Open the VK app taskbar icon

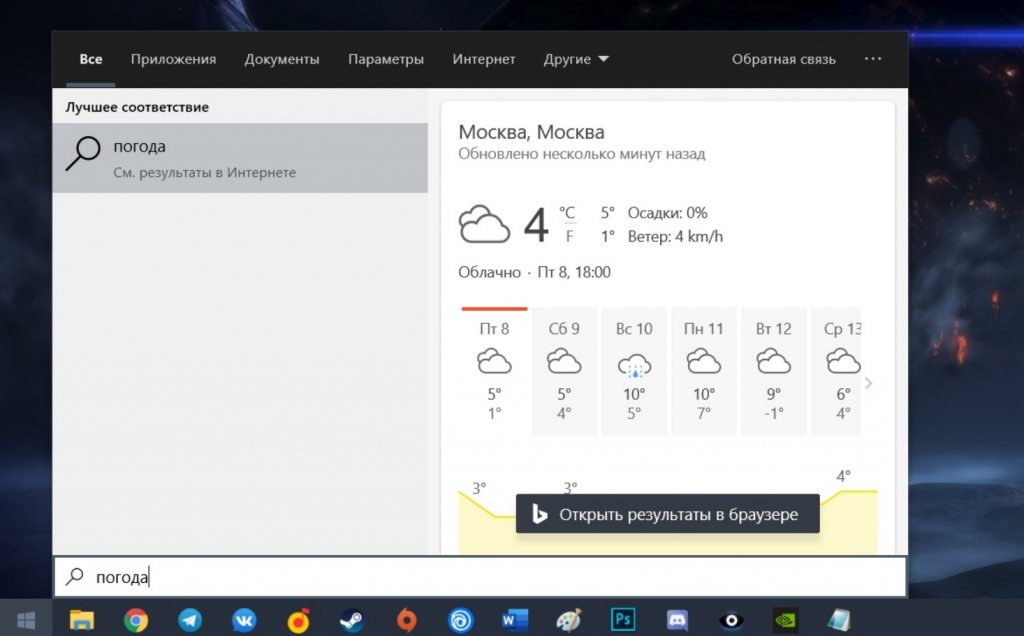click(x=244, y=621)
